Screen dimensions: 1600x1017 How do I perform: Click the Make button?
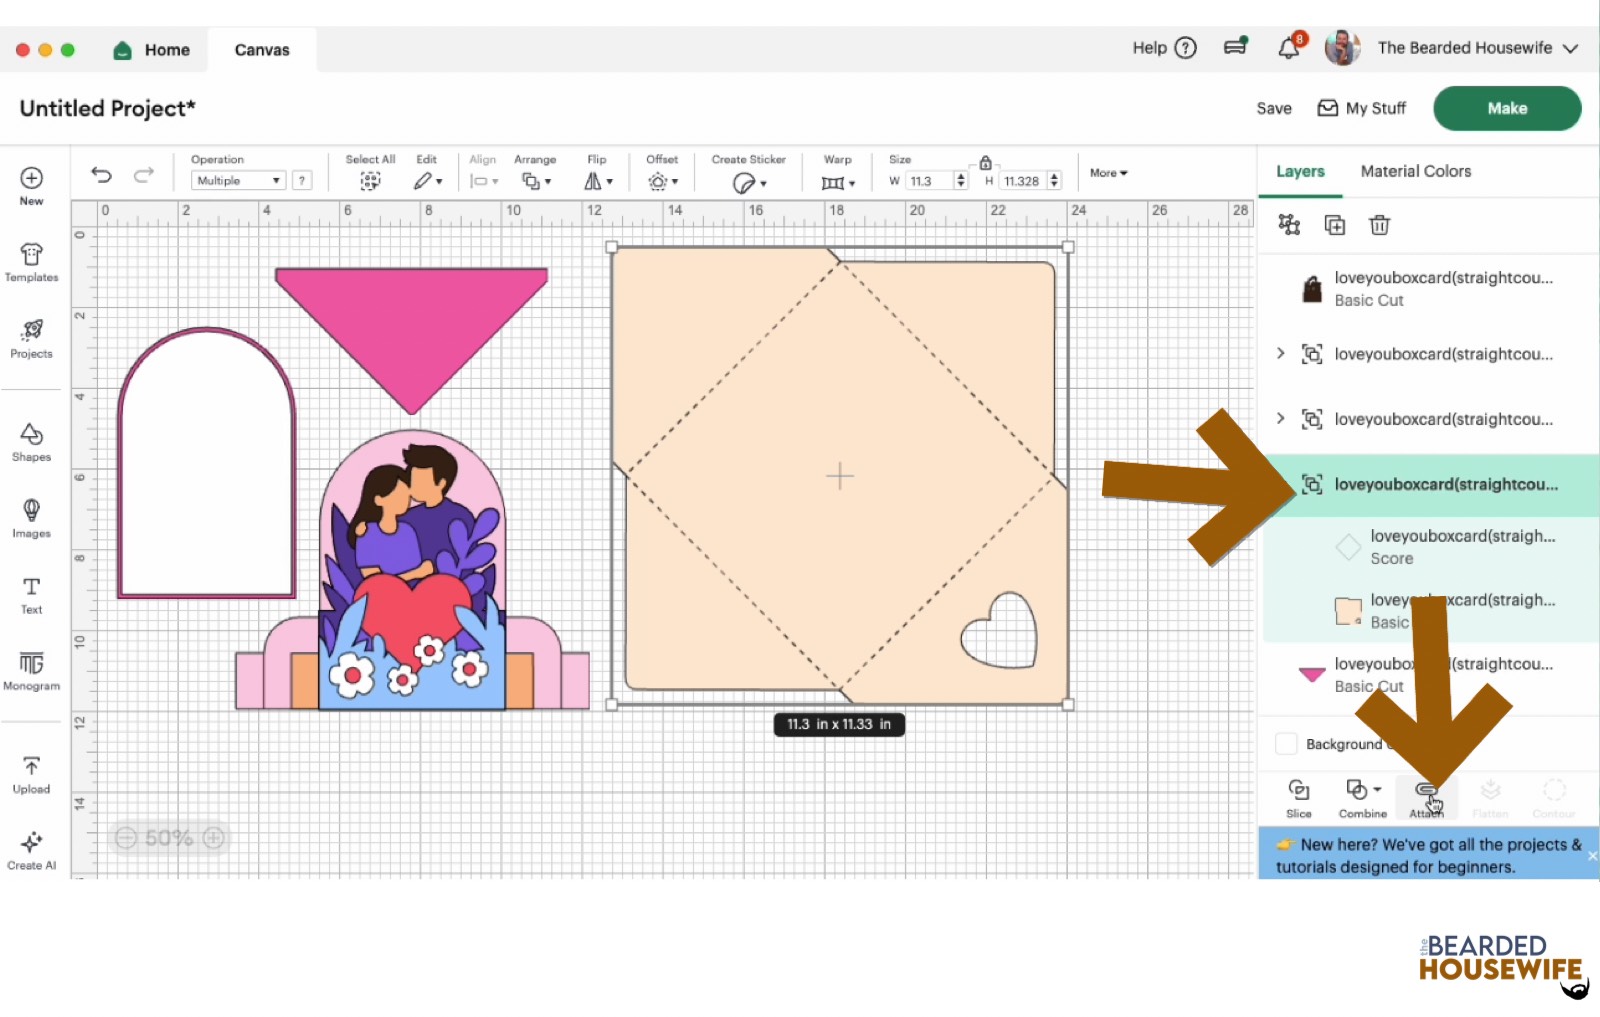1506,108
